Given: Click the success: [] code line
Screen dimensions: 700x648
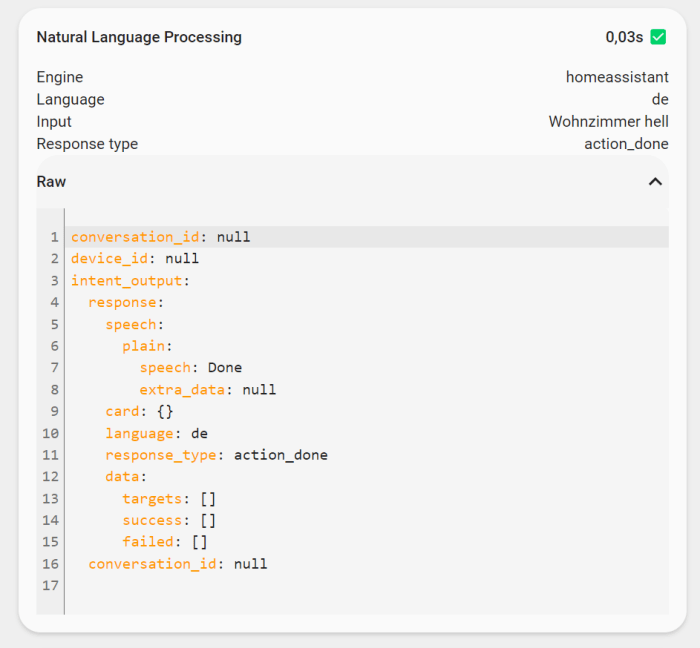Looking at the screenshot, I should pyautogui.click(x=169, y=520).
